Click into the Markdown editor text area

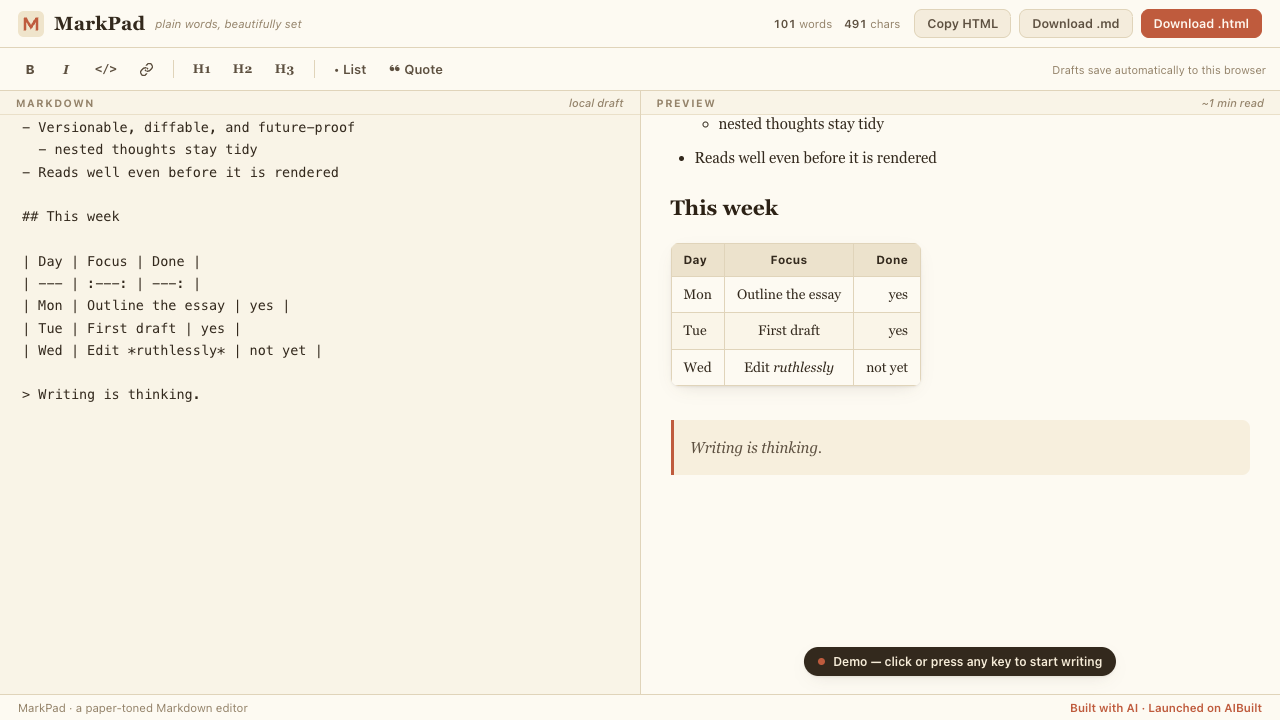pyautogui.click(x=320, y=404)
